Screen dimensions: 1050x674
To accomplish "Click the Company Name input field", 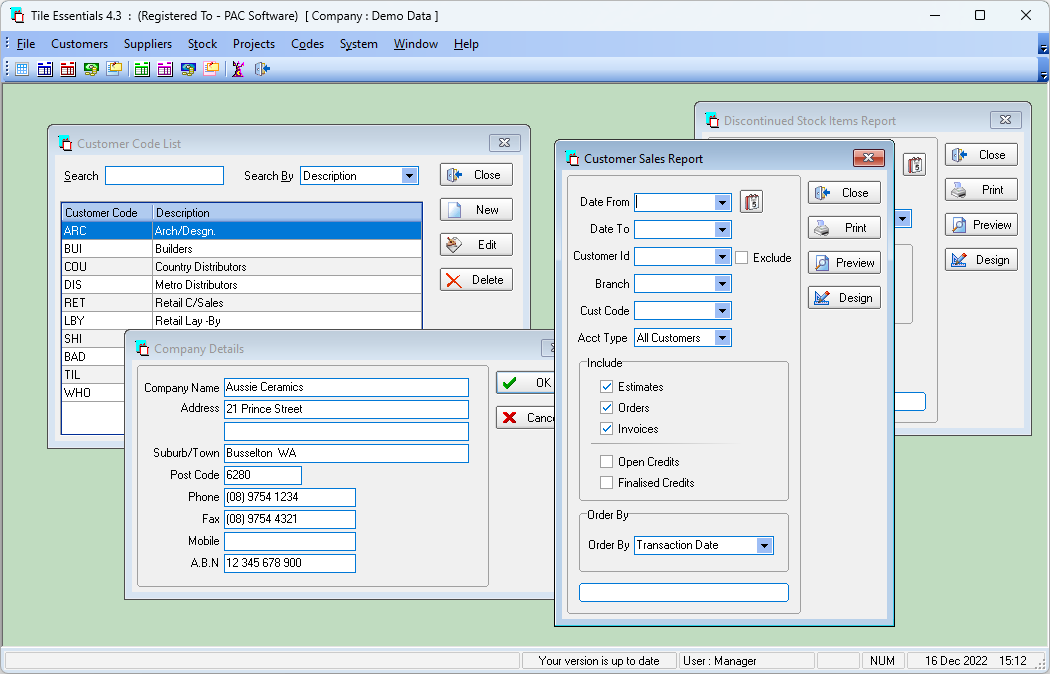I will coord(346,388).
